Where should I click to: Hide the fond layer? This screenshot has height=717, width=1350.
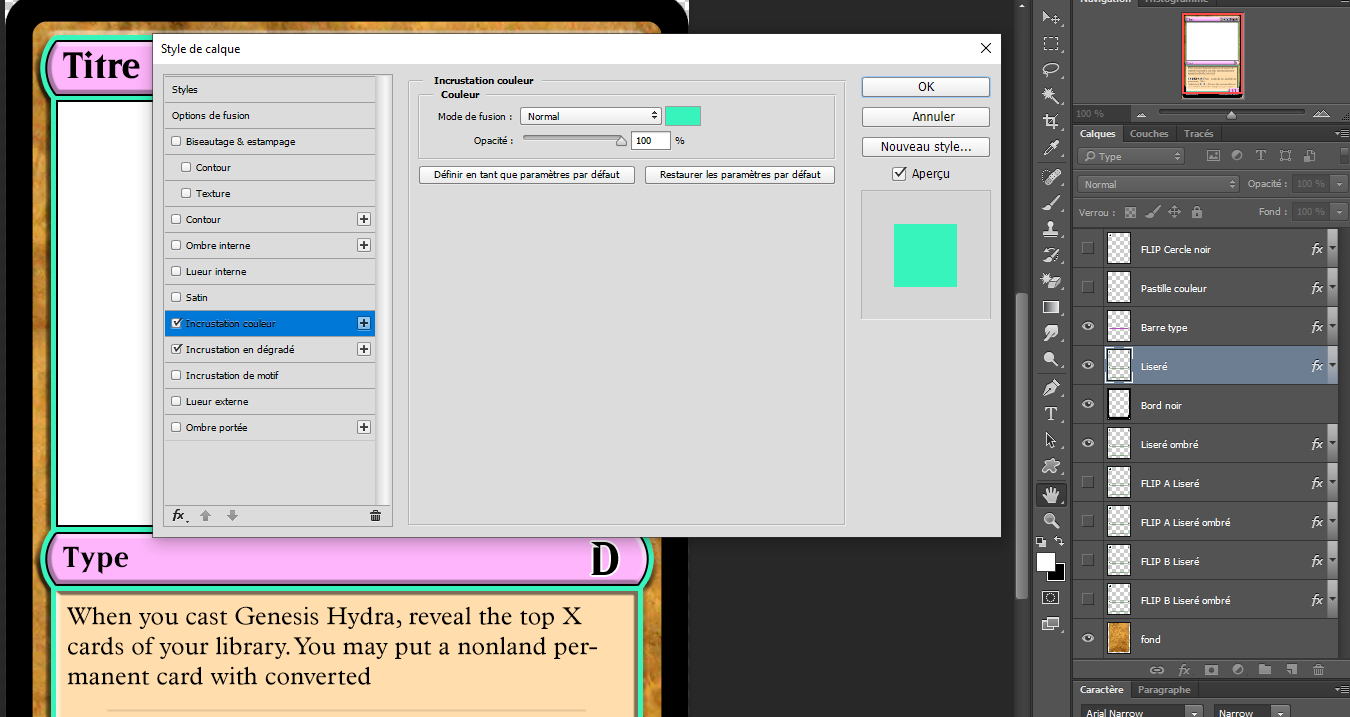coord(1088,639)
